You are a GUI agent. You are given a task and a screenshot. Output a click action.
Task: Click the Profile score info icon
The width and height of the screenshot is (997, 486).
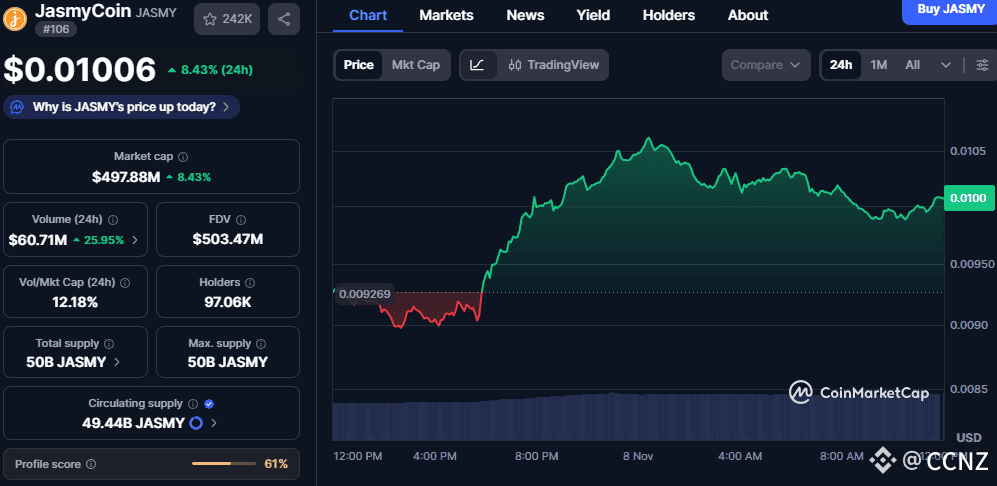(91, 464)
